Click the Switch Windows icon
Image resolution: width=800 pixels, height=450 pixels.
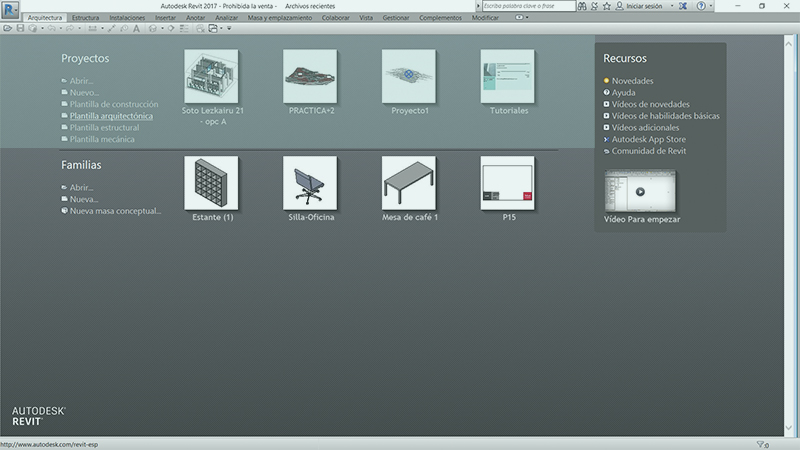213,29
